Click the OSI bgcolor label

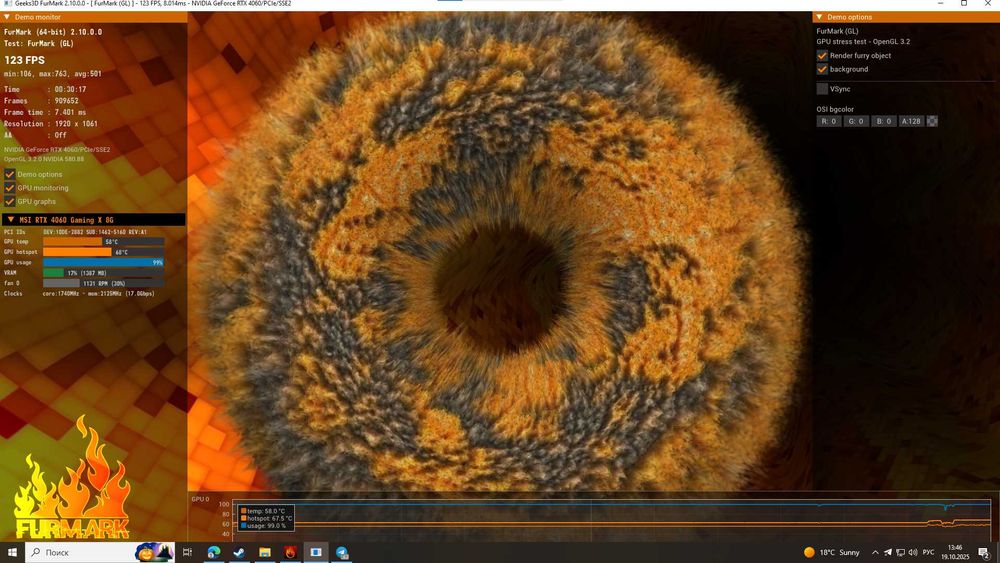835,109
